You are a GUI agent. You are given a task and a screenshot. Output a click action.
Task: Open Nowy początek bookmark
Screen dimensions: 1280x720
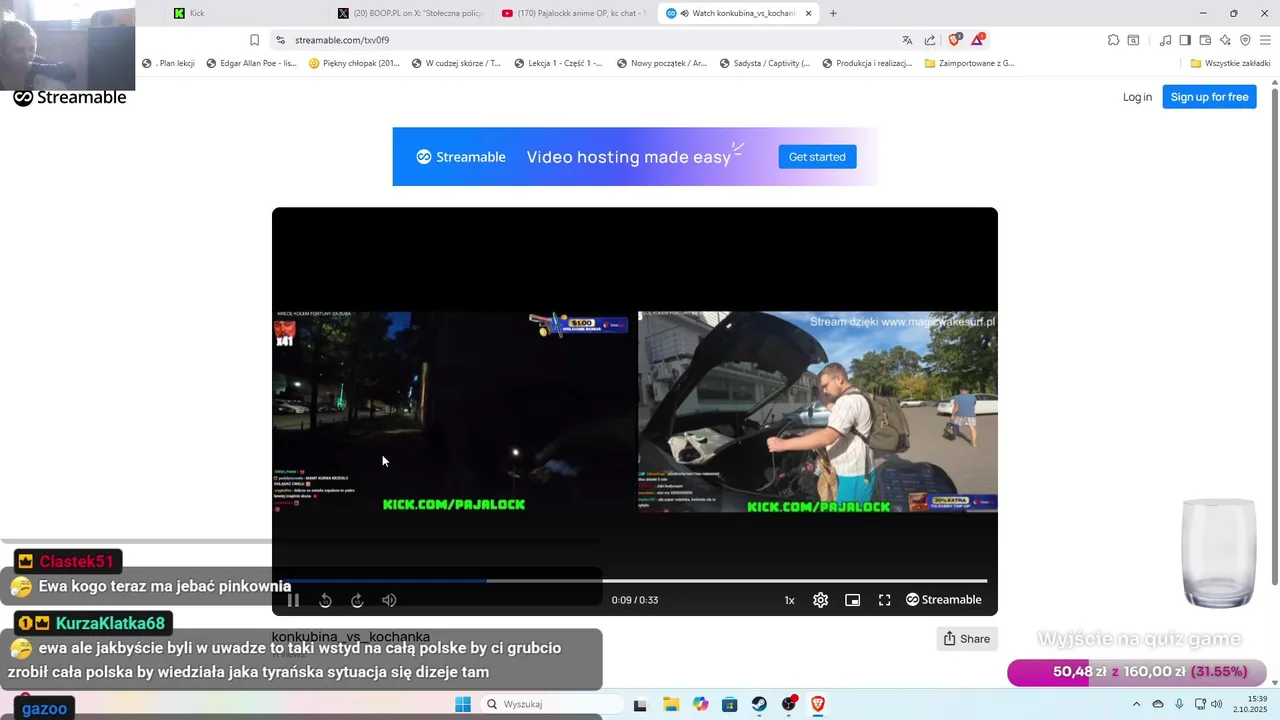click(x=662, y=63)
